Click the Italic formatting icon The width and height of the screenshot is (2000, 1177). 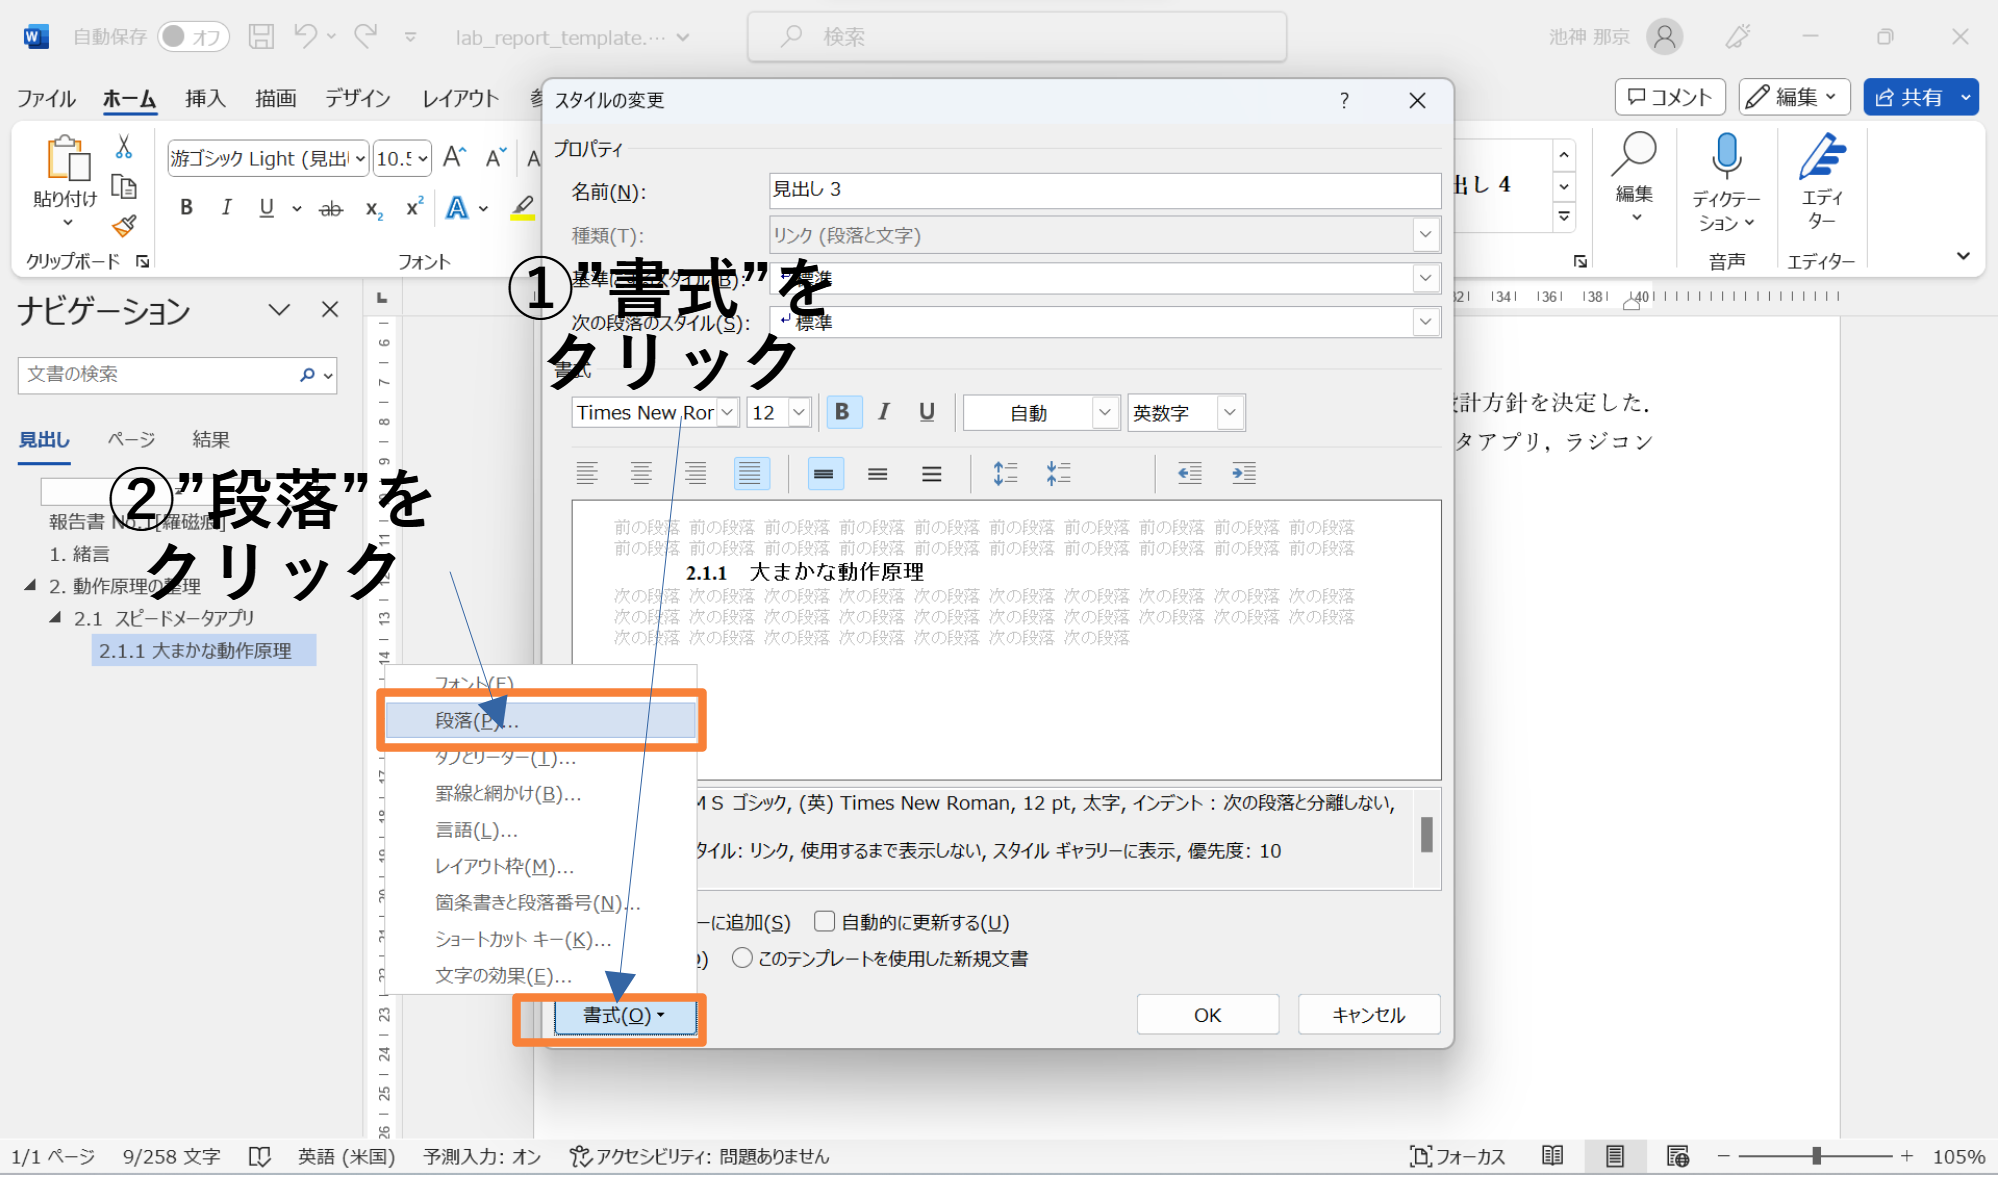pyautogui.click(x=884, y=412)
